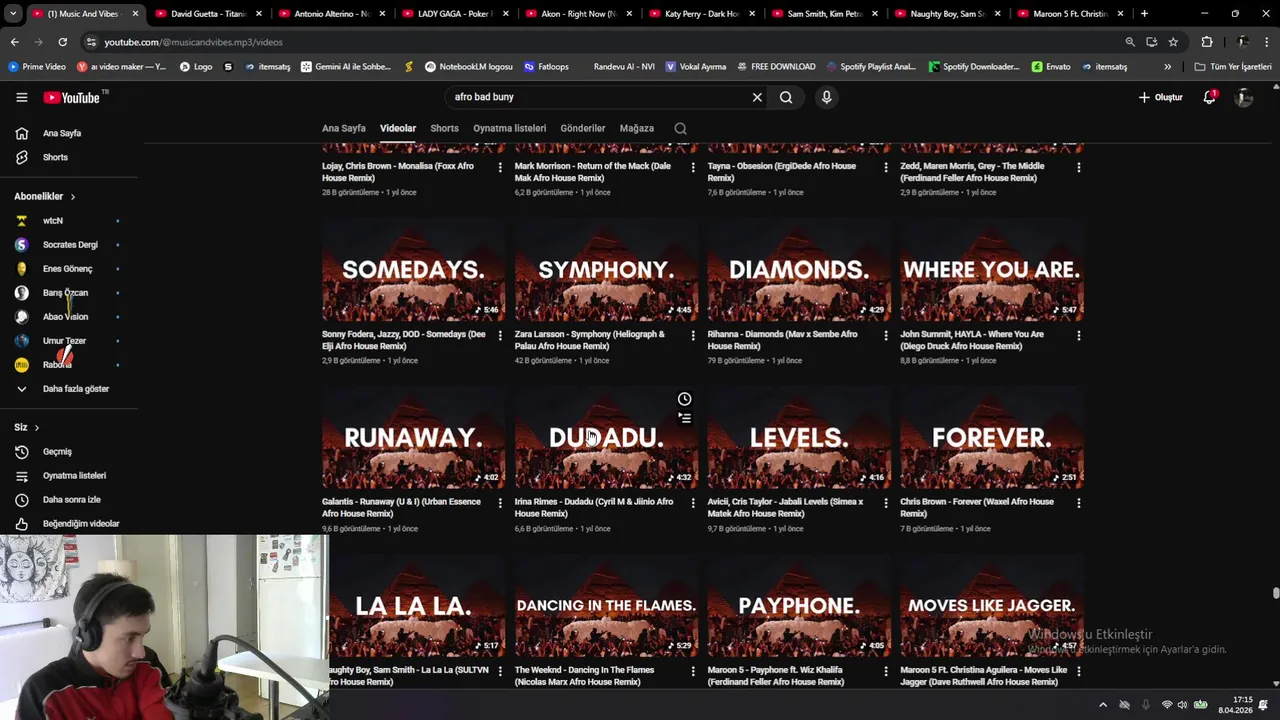This screenshot has width=1280, height=720.
Task: Open Socrates Dergi subscription
Action: 70,245
